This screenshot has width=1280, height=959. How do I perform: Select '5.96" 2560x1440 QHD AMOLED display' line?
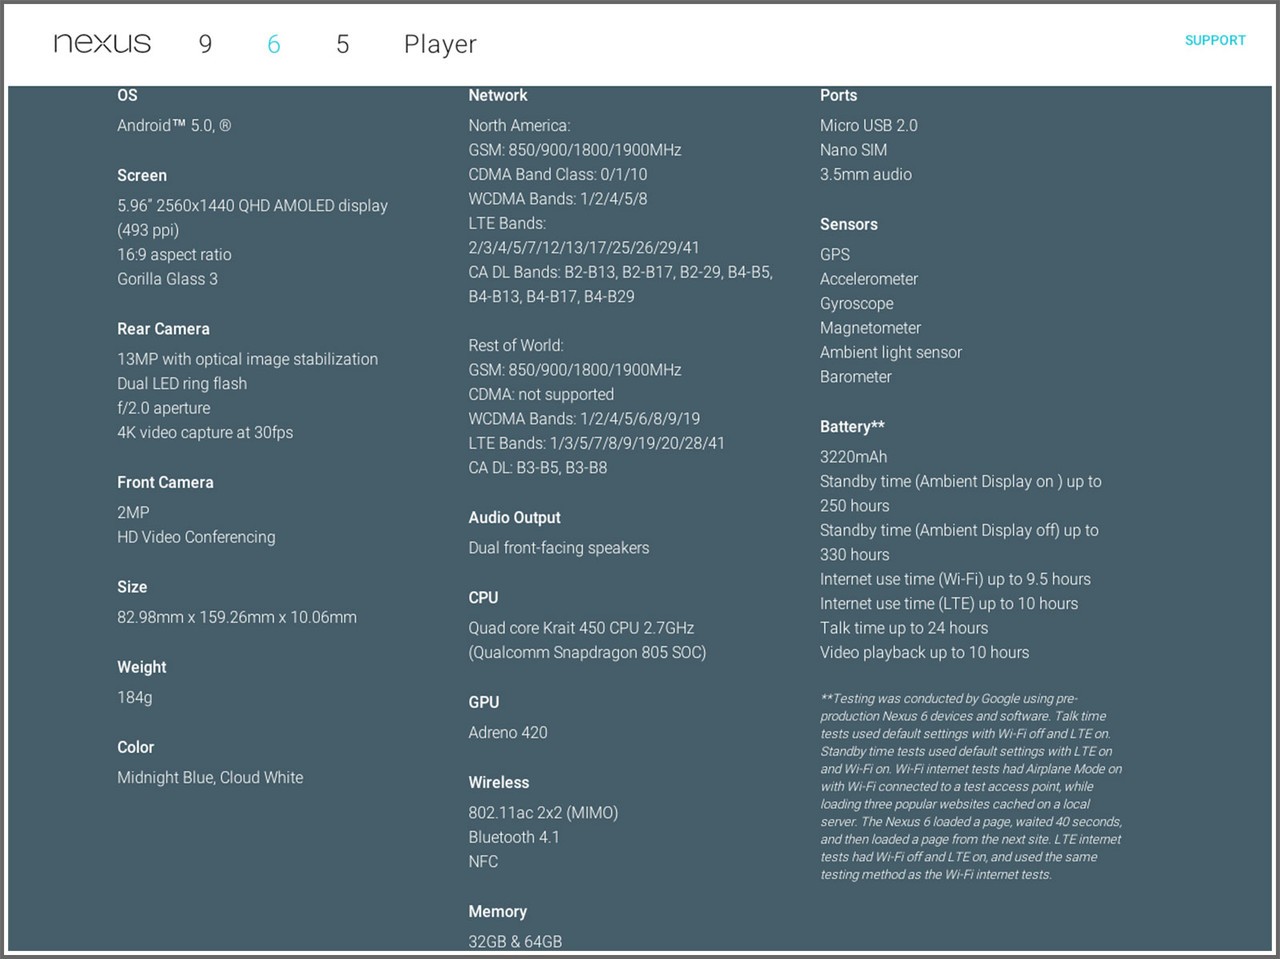252,205
